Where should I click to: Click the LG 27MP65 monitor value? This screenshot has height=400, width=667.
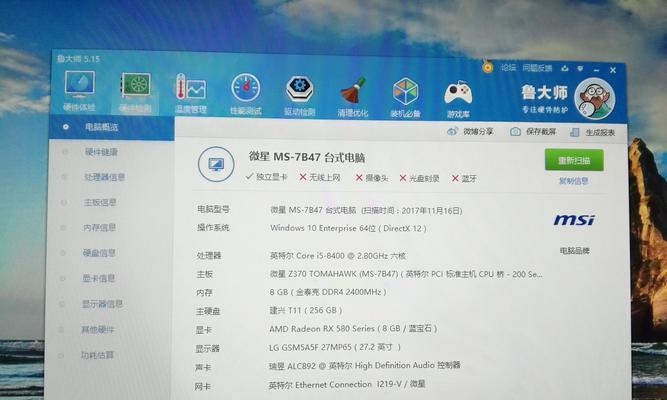[334, 347]
